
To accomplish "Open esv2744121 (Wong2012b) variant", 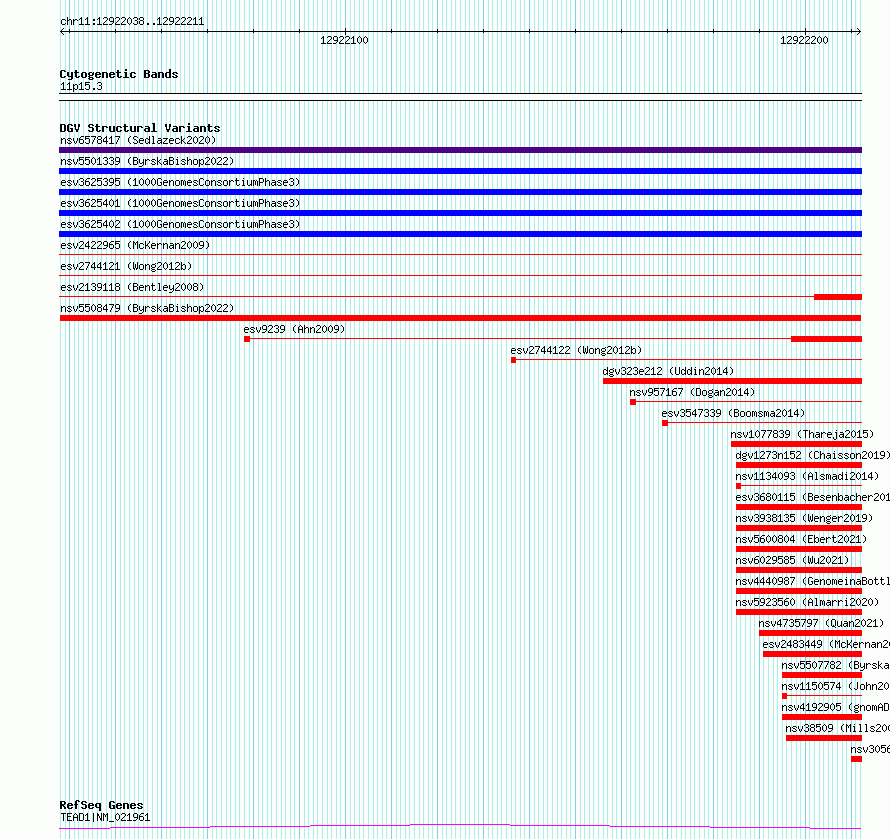I will click(126, 266).
